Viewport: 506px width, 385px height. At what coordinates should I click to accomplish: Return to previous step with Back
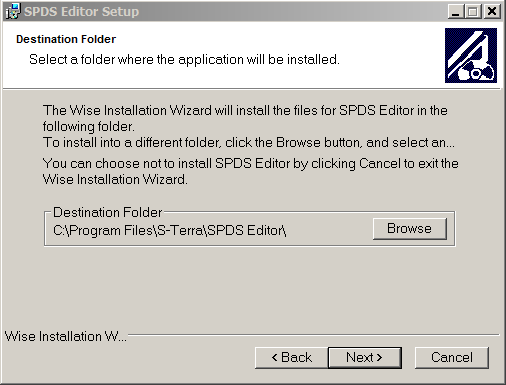click(x=292, y=358)
